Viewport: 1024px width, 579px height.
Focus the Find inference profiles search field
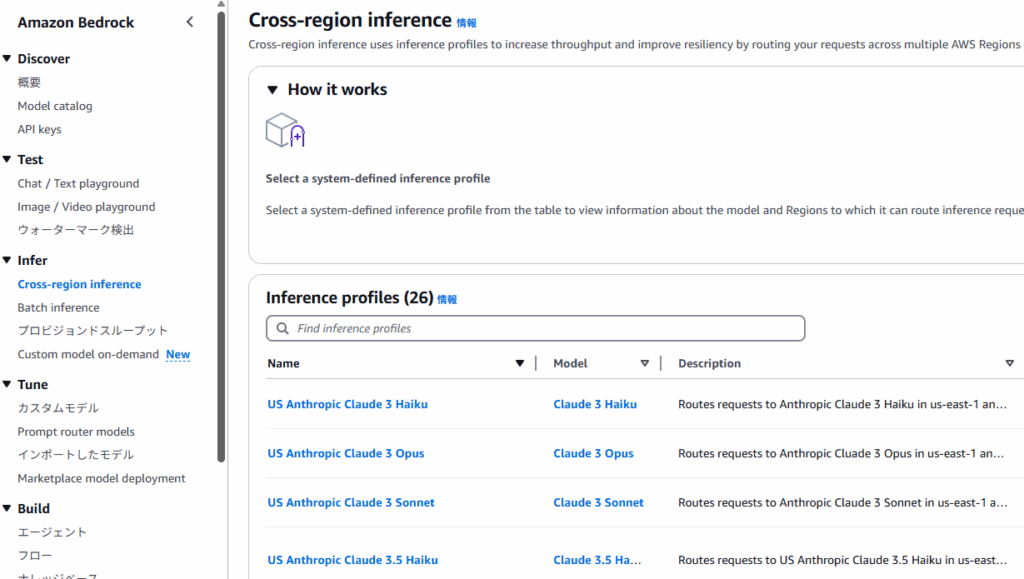536,328
